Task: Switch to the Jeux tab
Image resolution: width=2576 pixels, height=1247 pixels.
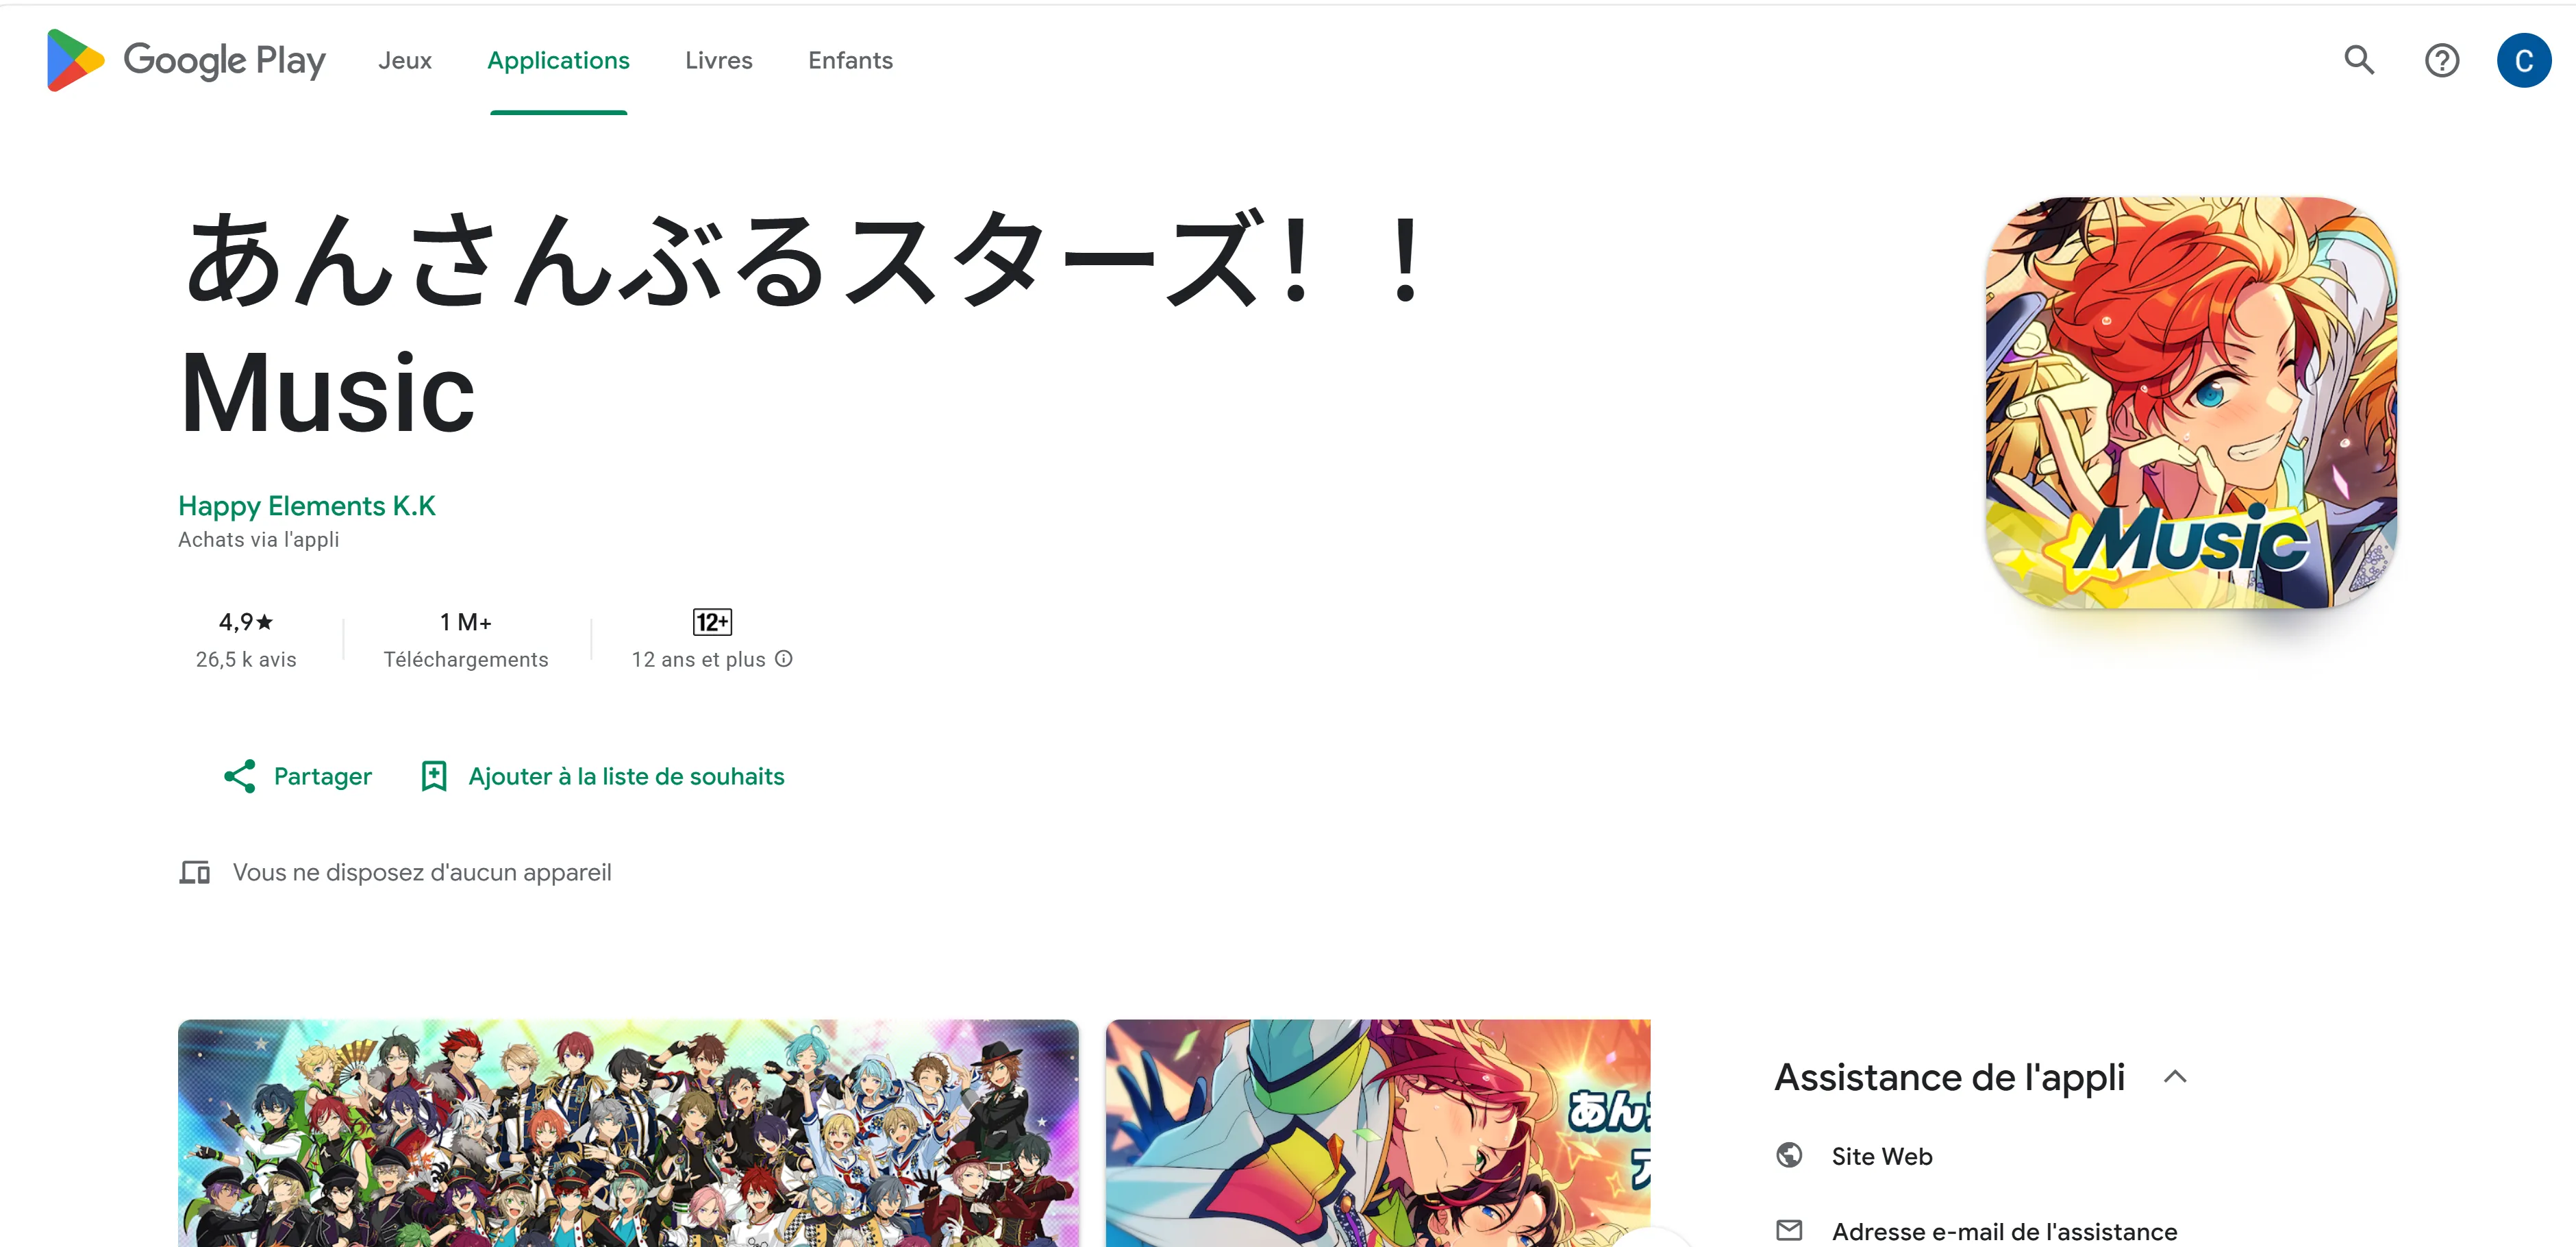Action: [x=405, y=60]
